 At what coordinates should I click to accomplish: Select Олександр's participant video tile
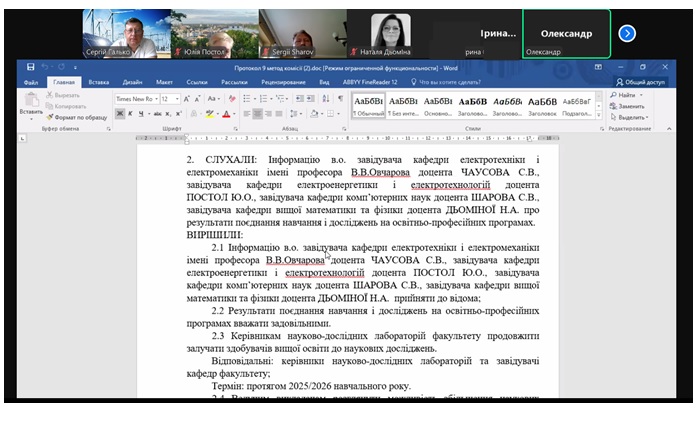coord(566,34)
